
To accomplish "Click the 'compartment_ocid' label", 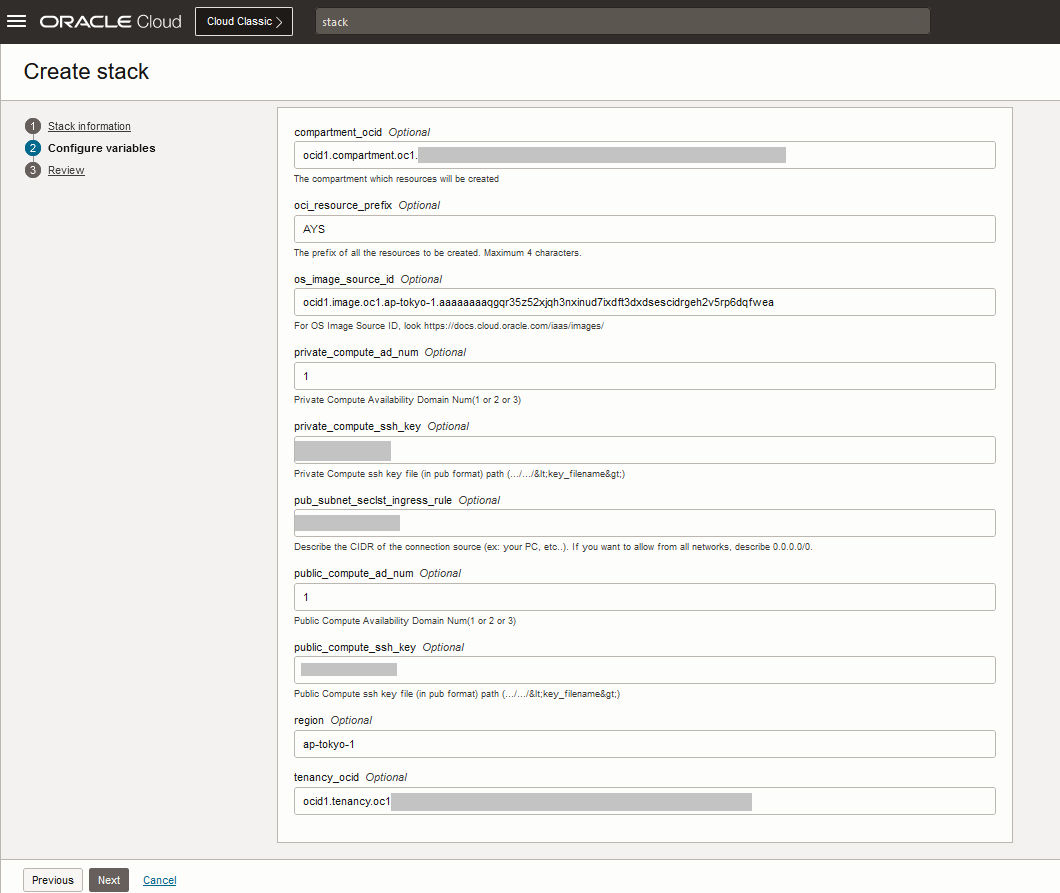I will 338,132.
